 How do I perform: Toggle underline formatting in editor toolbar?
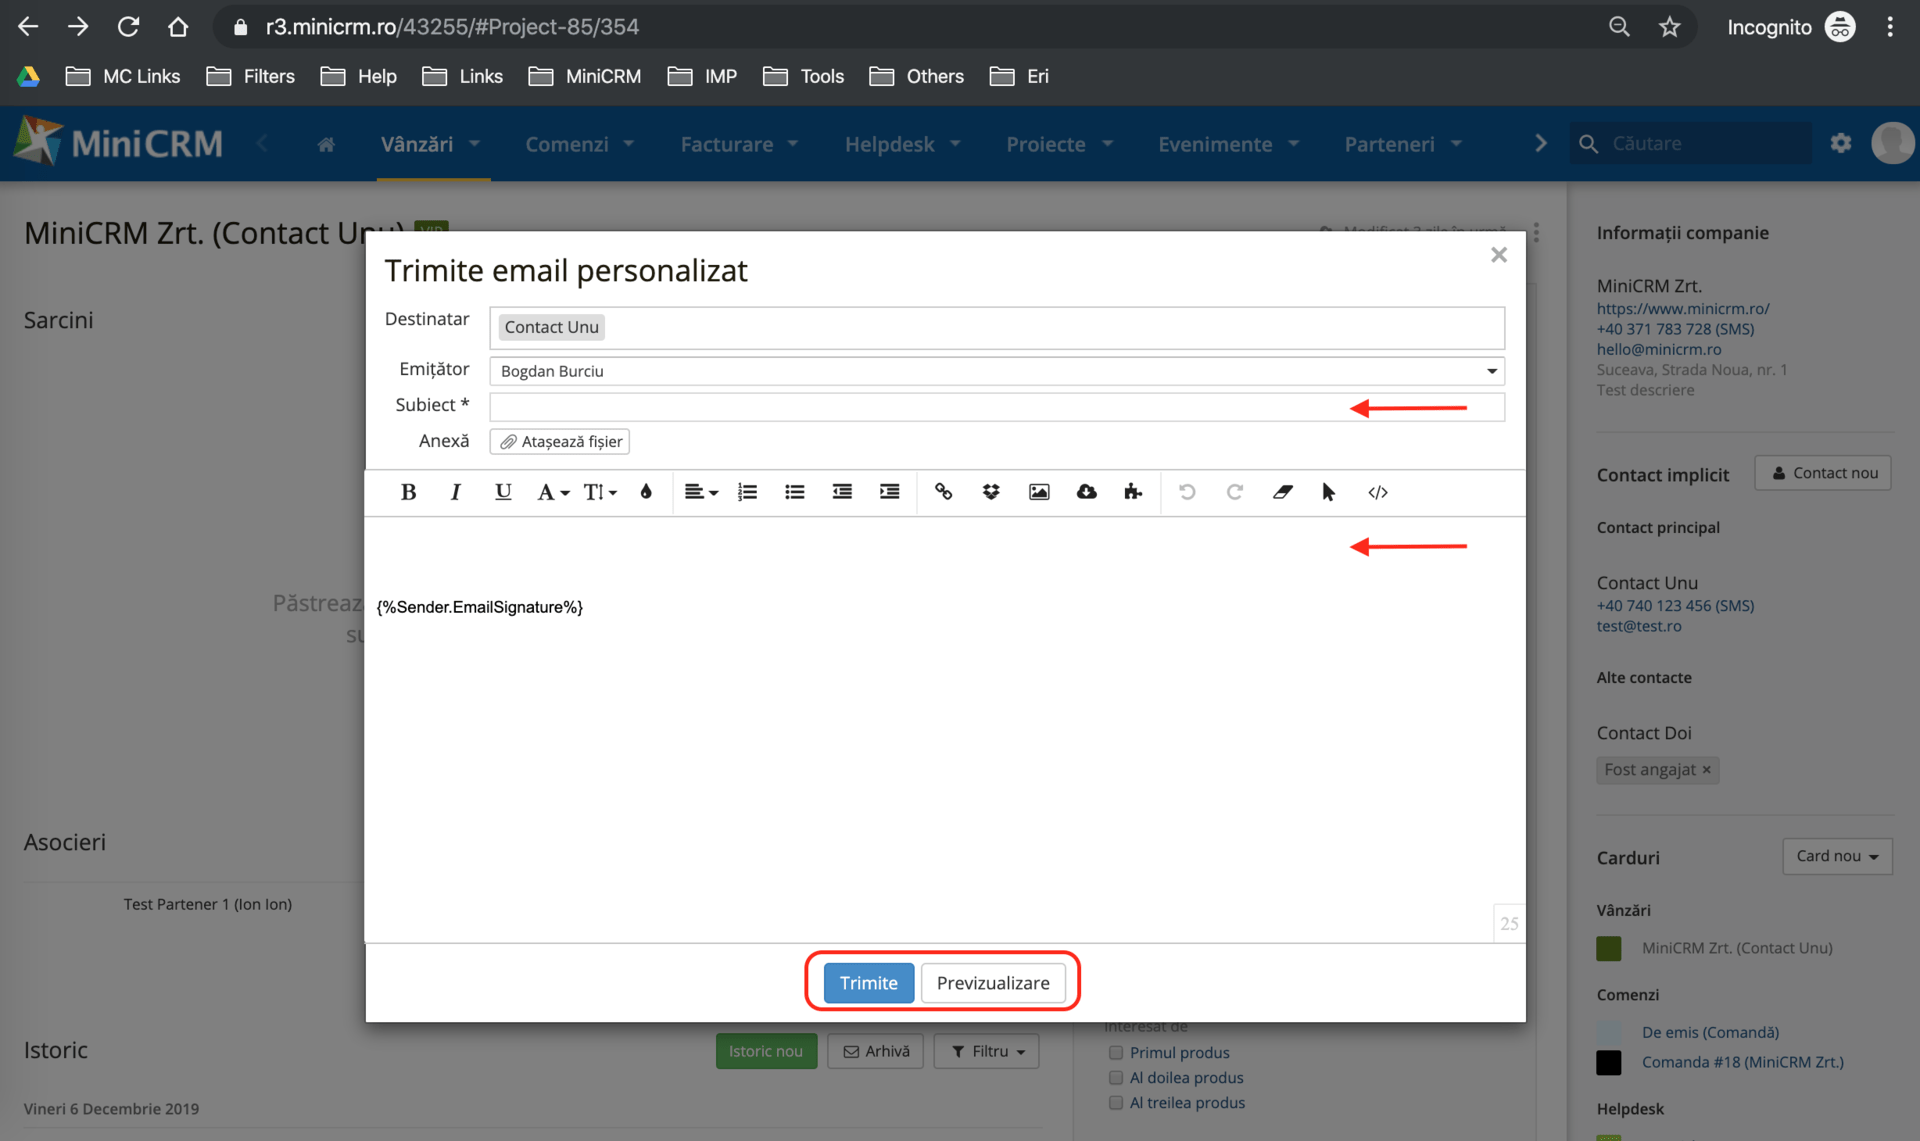pos(503,492)
